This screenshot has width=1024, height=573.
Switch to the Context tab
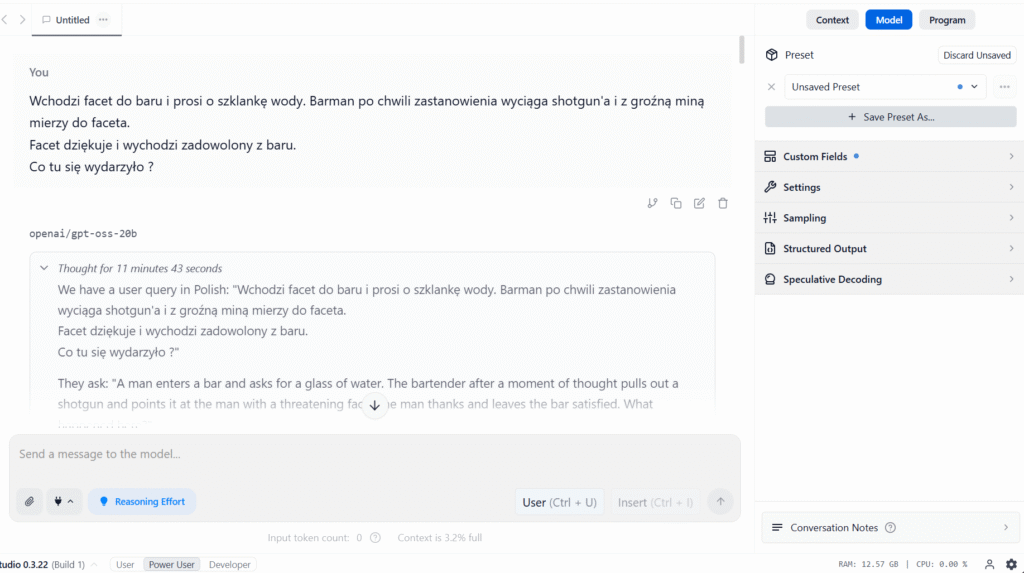(x=832, y=20)
